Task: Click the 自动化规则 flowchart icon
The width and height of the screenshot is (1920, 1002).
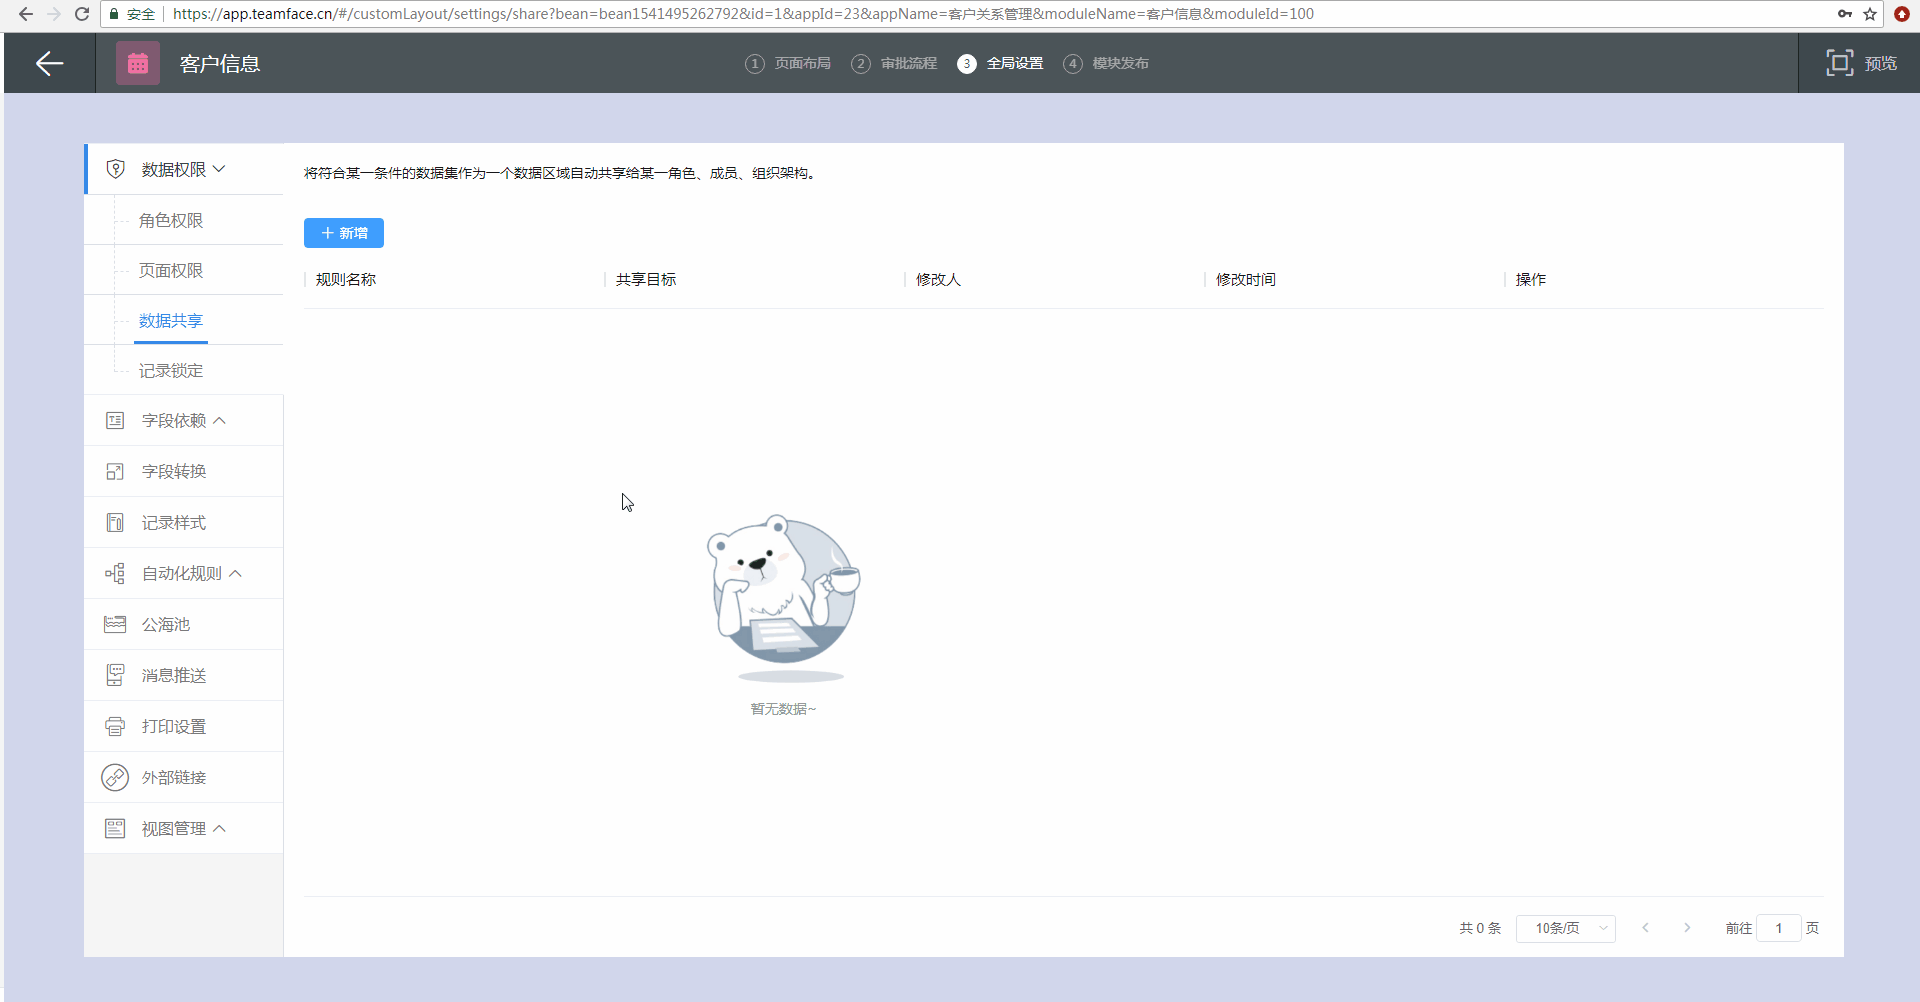Action: 115,573
